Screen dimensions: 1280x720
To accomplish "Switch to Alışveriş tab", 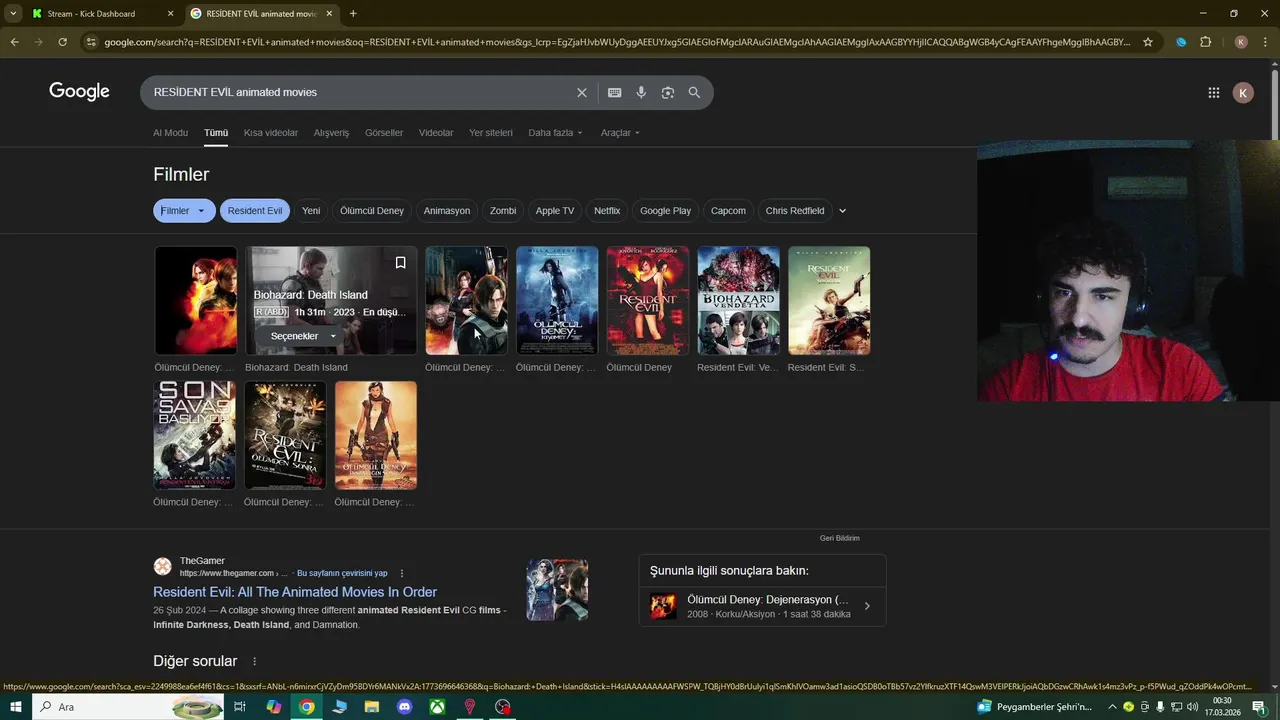I will [332, 133].
